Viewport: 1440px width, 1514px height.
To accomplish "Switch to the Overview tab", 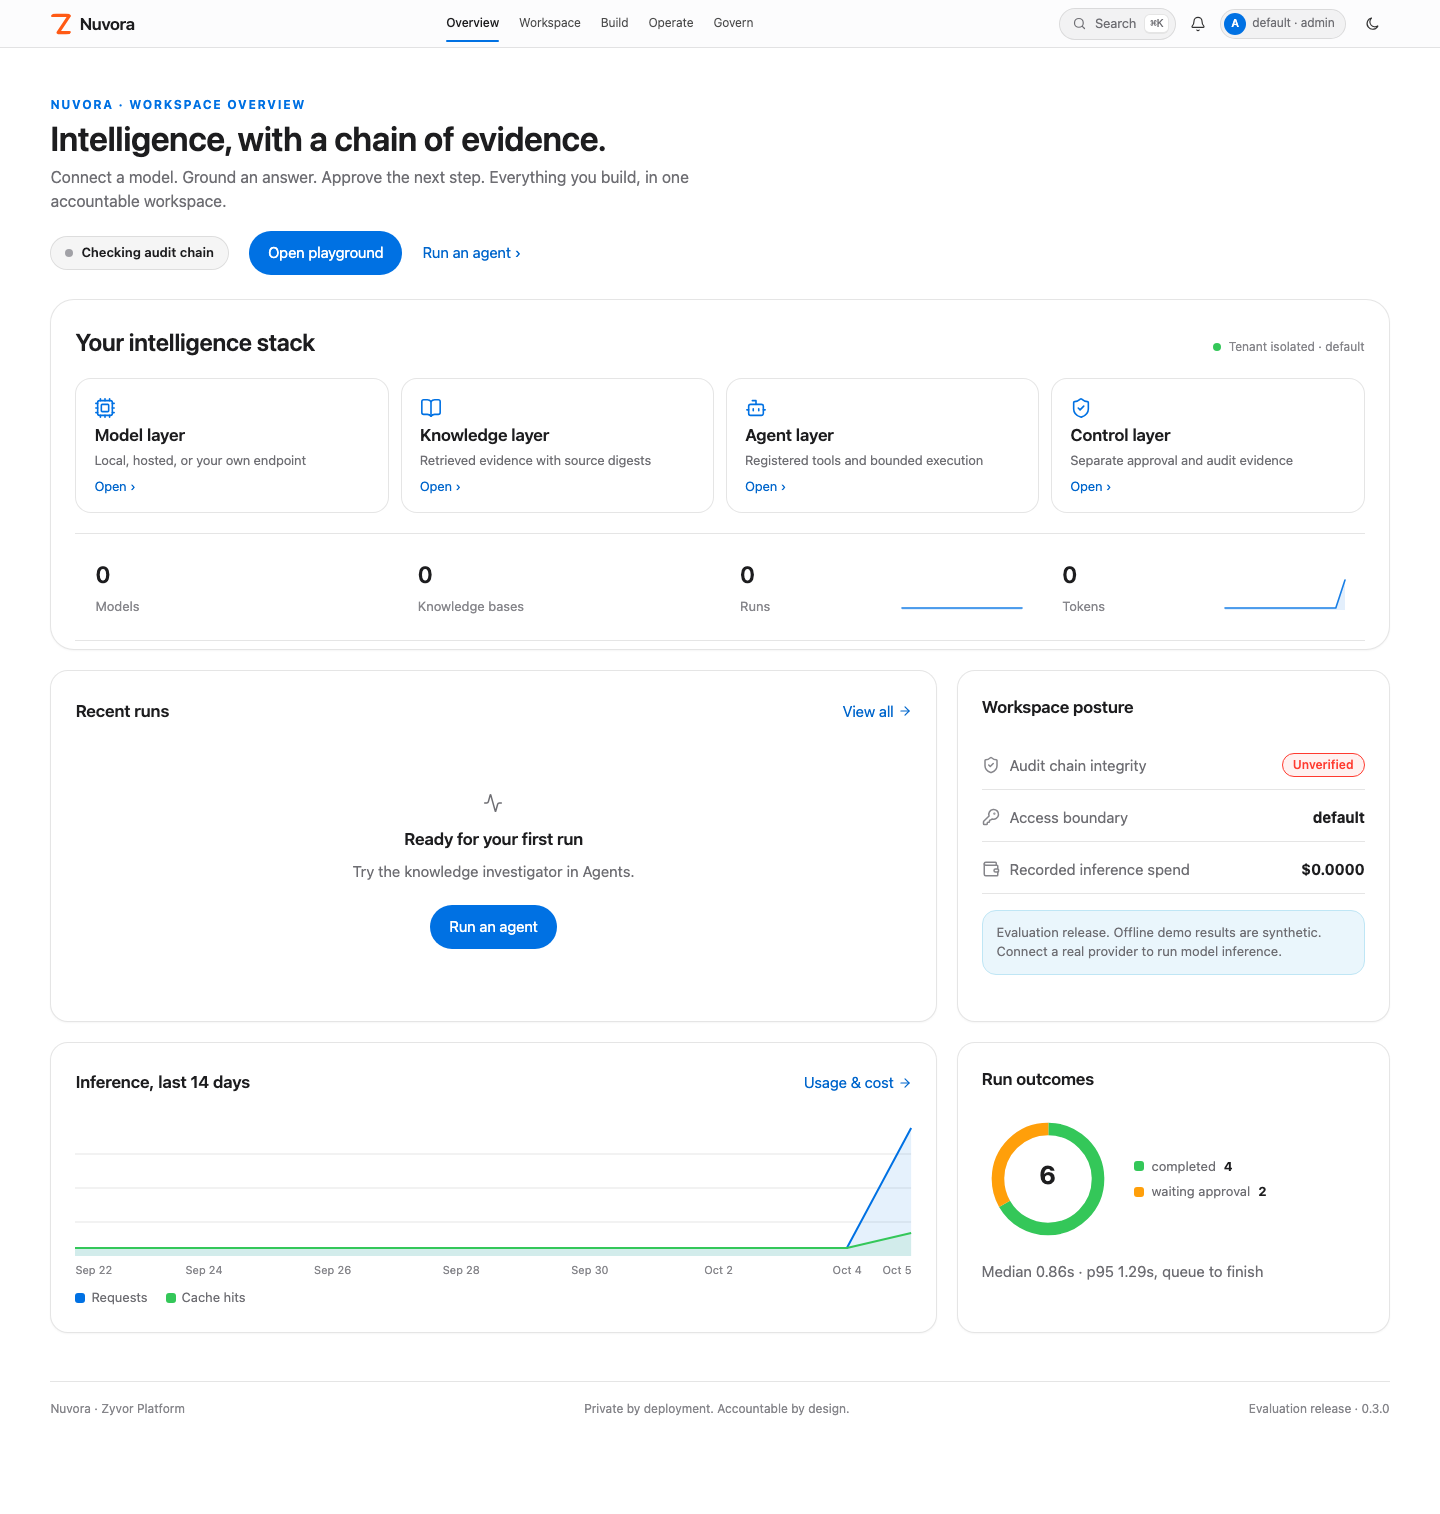I will pyautogui.click(x=472, y=23).
